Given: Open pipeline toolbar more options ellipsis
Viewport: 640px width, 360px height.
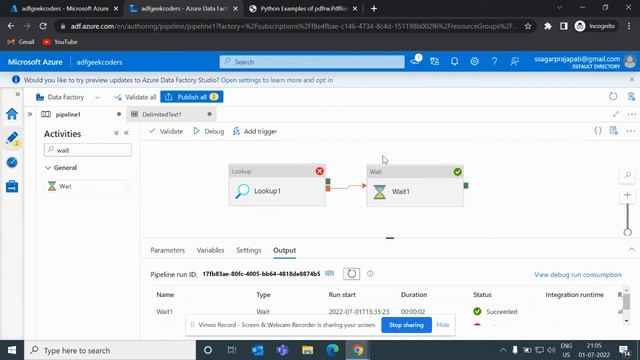Looking at the screenshot, I should 631,131.
